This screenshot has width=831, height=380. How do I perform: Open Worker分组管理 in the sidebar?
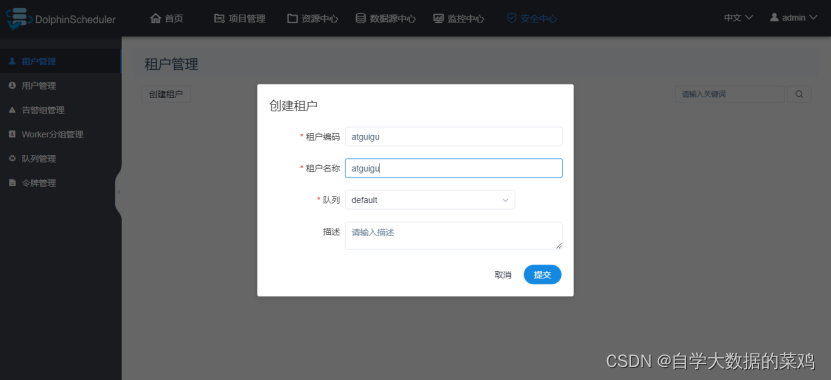pos(60,135)
